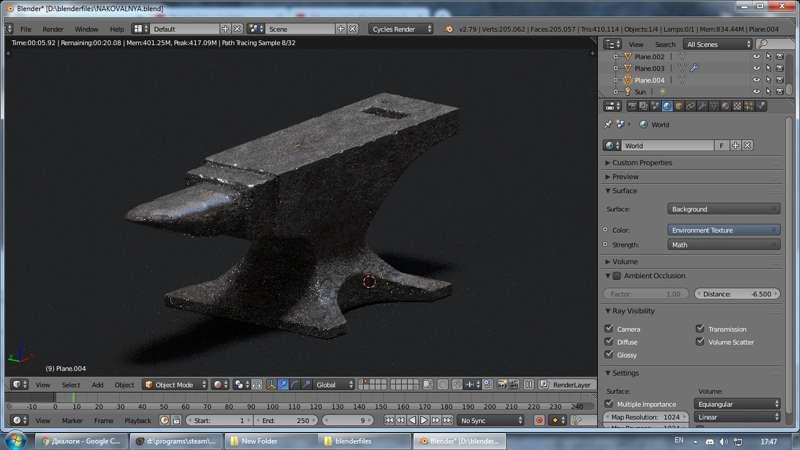Toggle visibility eye for Sun
The image size is (800, 450).
tap(756, 92)
